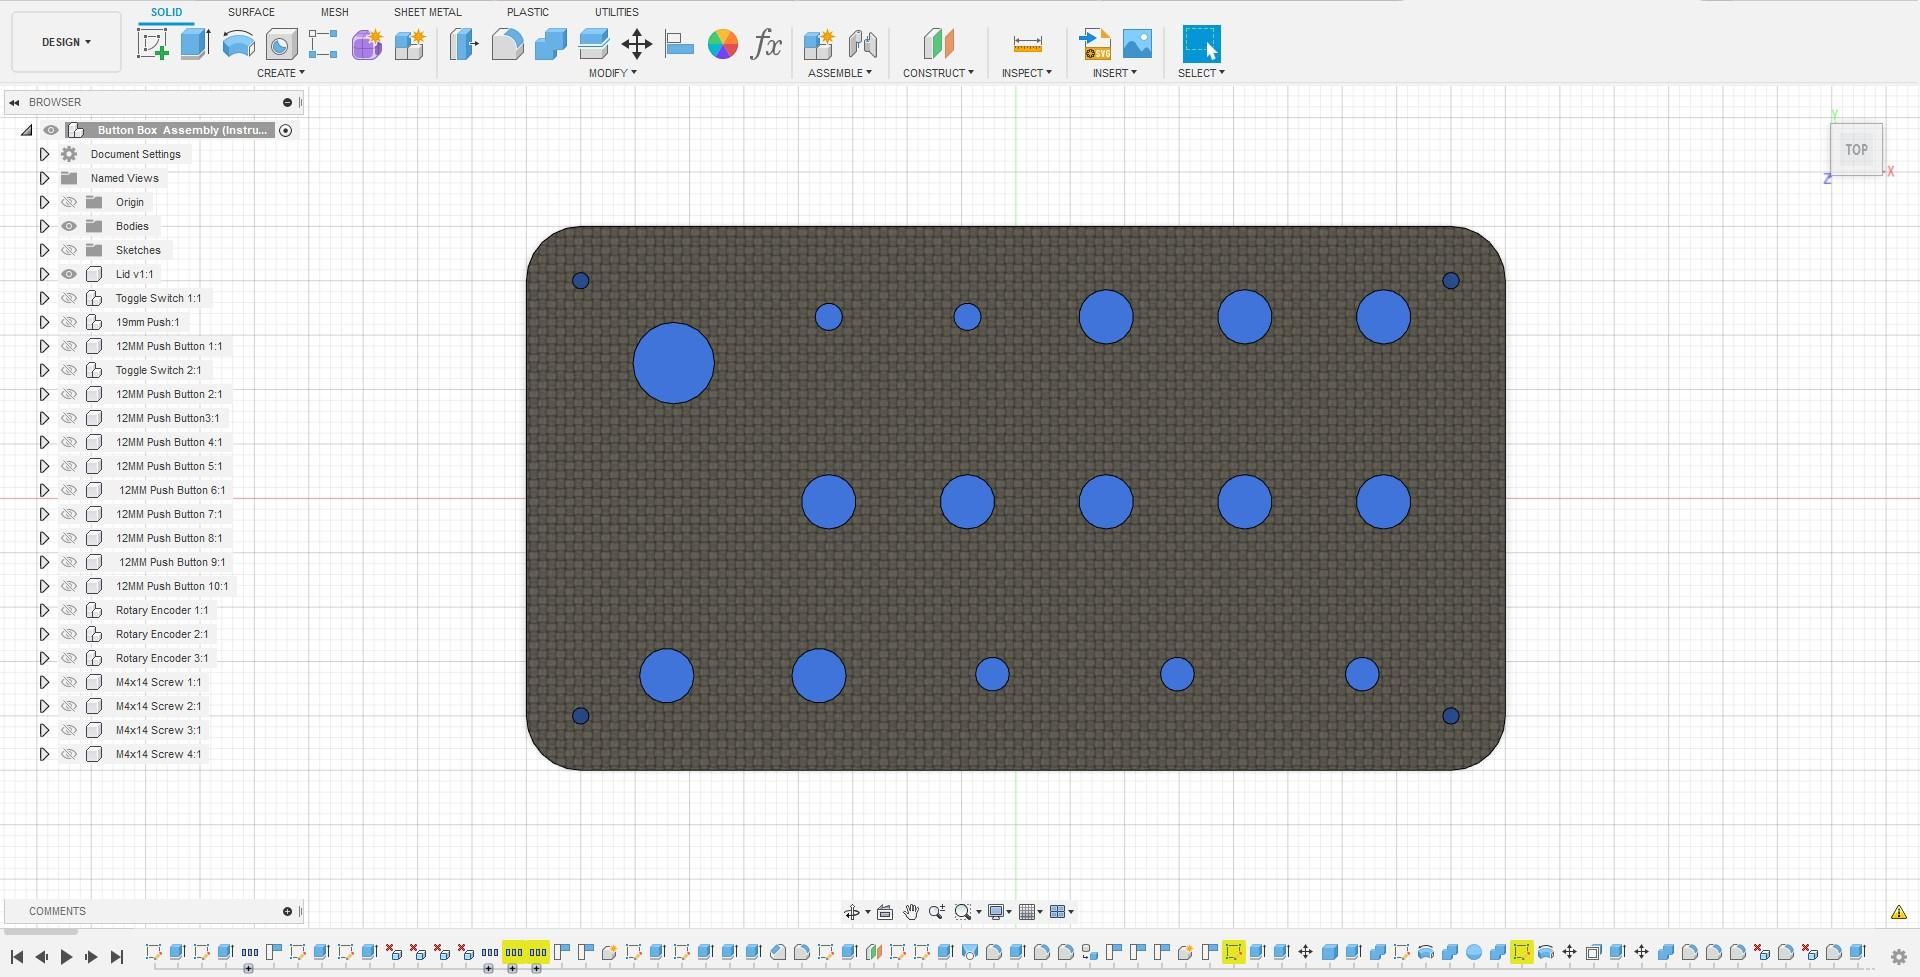Hide the Bodies folder
Image resolution: width=1920 pixels, height=977 pixels.
[x=68, y=226]
